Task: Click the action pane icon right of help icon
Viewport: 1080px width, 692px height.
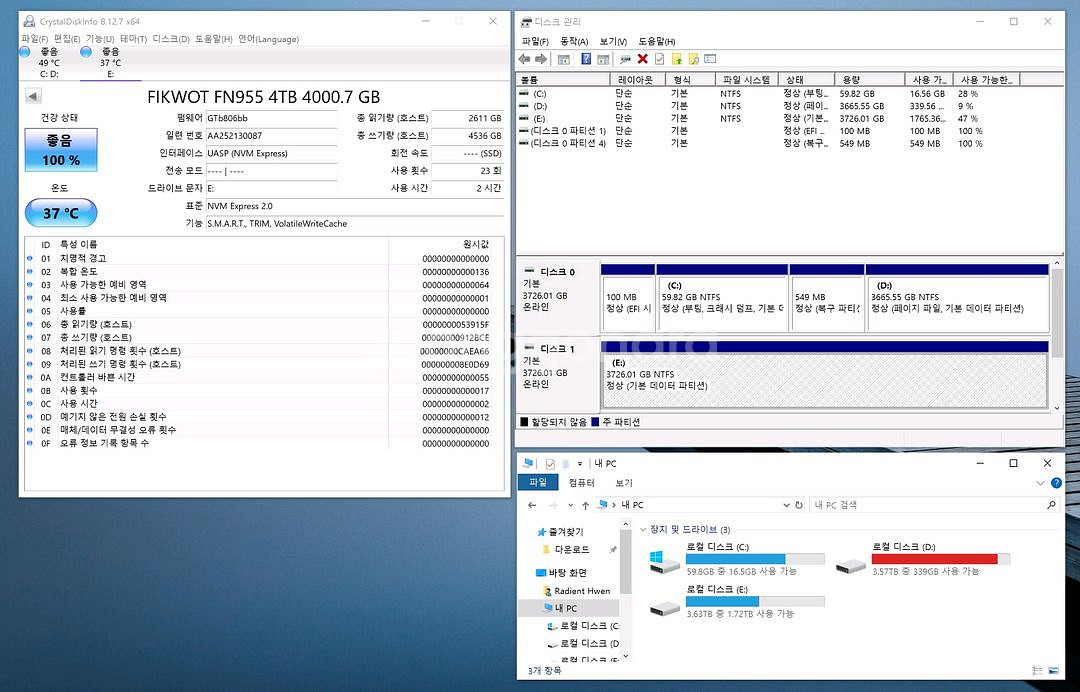Action: point(603,59)
